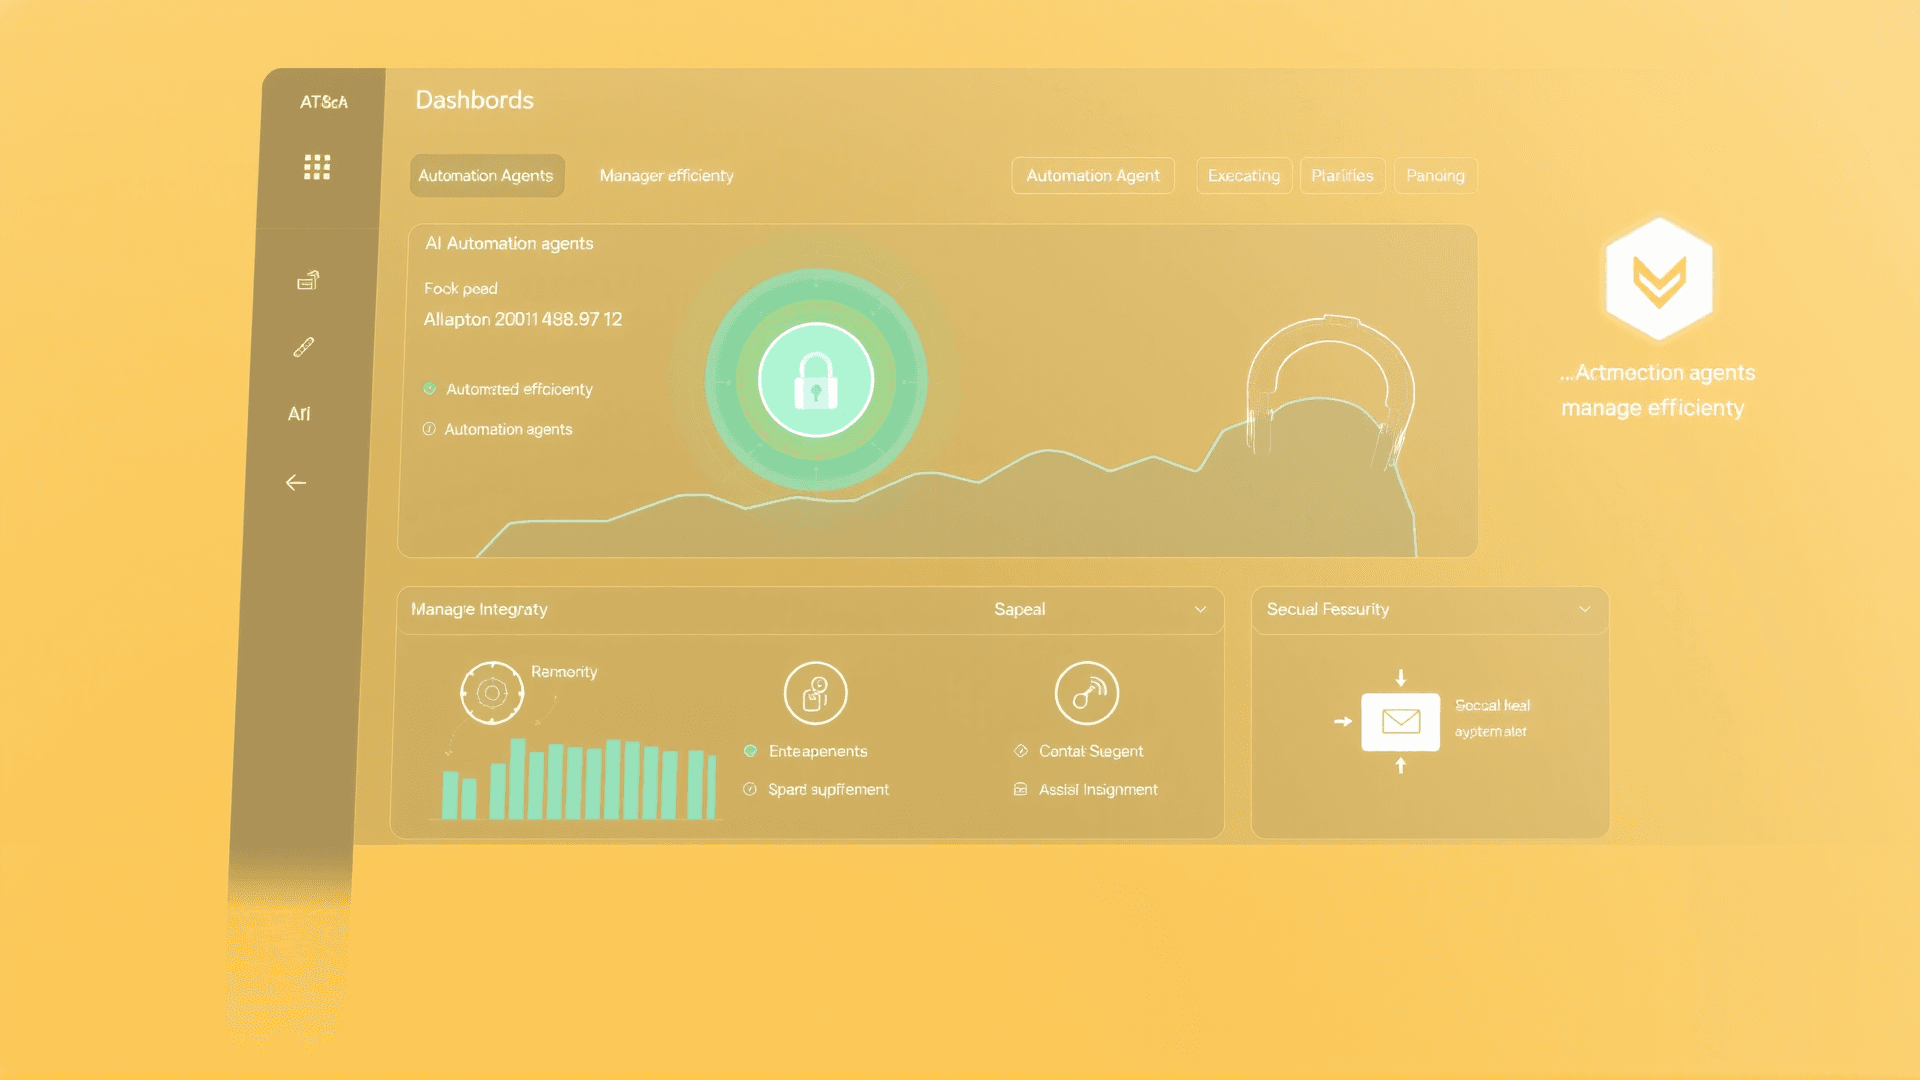Click the hexagon chevron logo
The image size is (1920, 1080).
1659,280
